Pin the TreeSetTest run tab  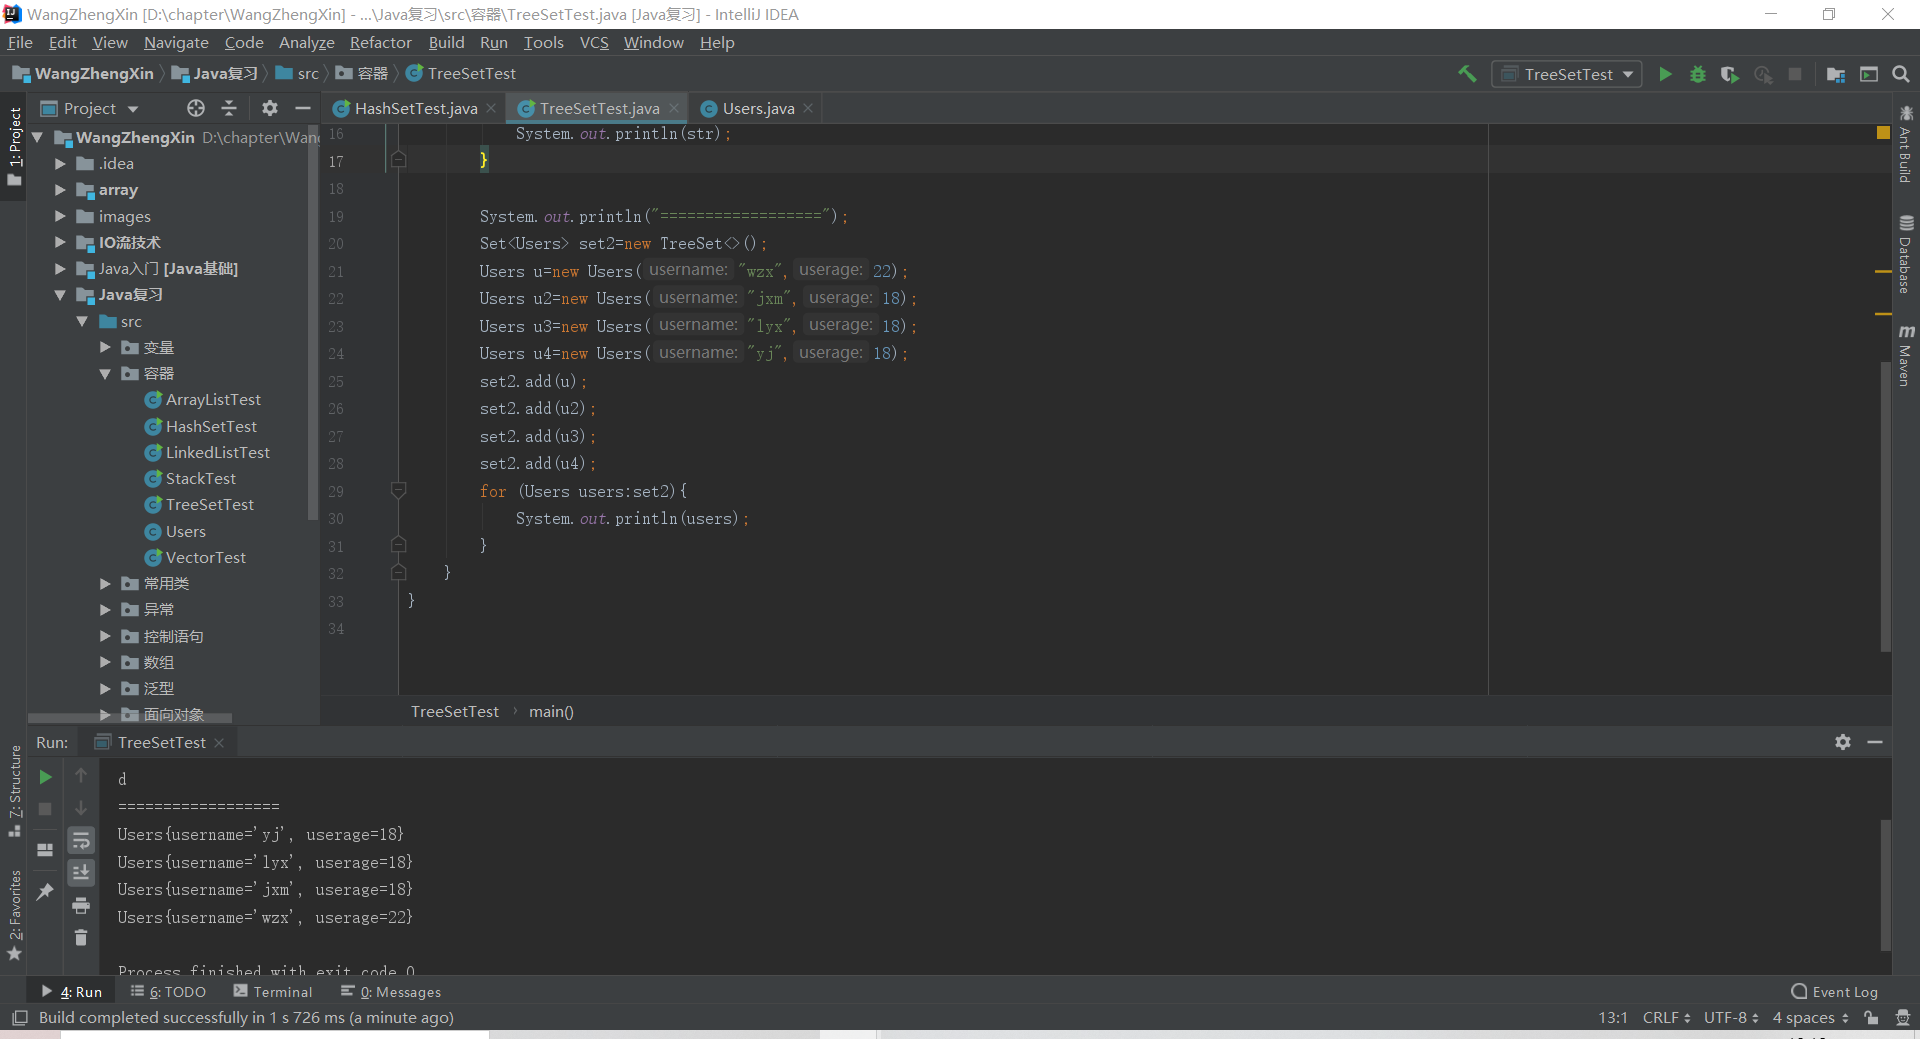tap(45, 891)
